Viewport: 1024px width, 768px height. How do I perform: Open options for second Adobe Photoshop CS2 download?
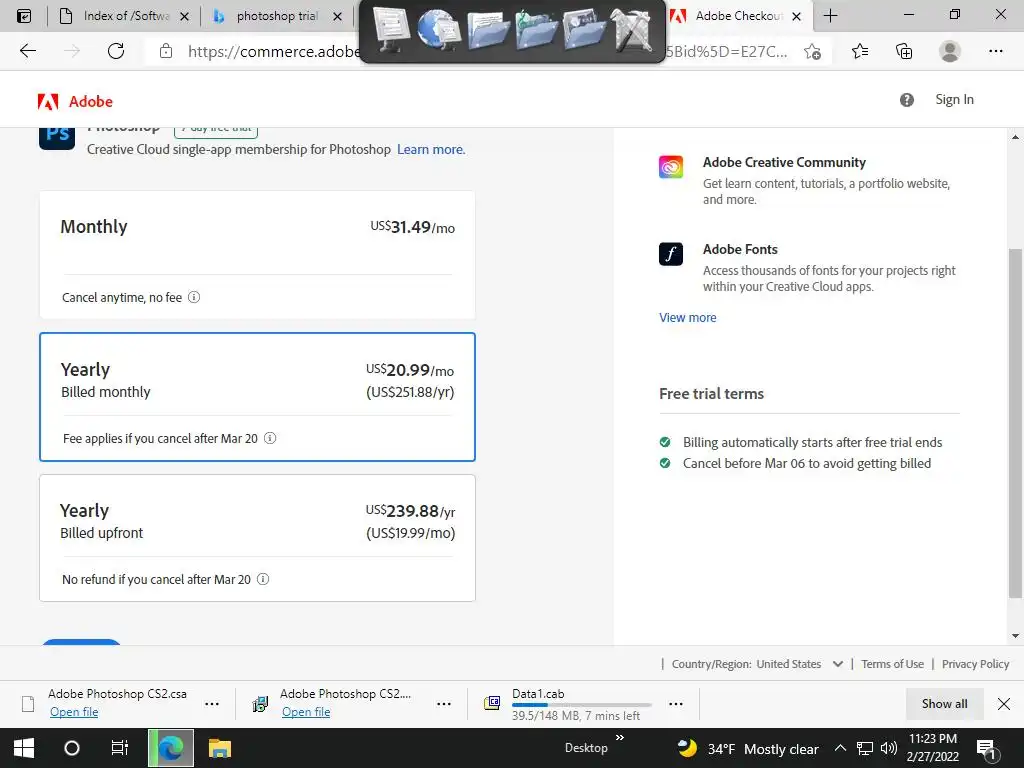point(443,704)
